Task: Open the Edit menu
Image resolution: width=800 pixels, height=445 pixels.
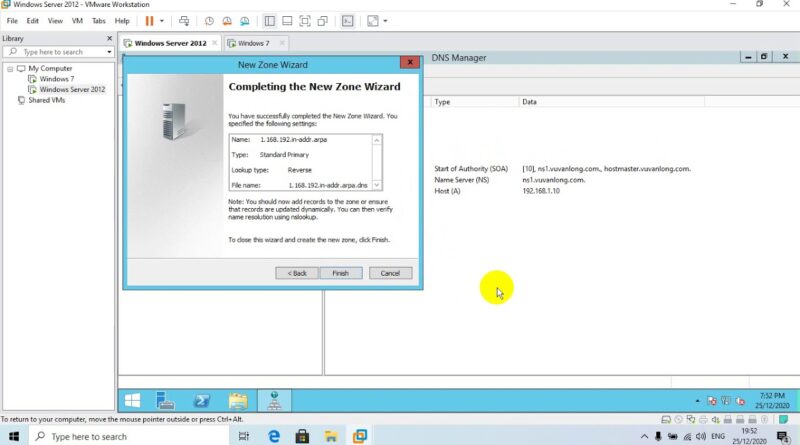Action: click(33, 21)
